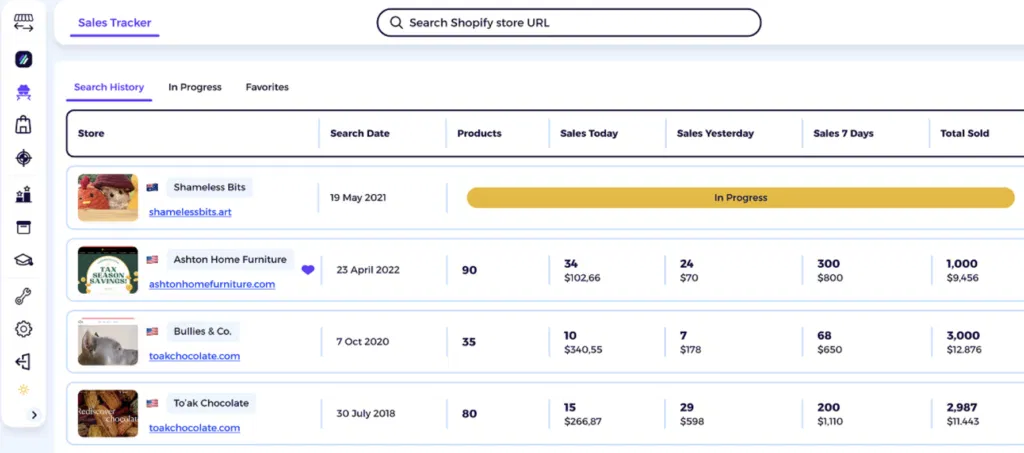Click the Total Sold column header

[965, 133]
